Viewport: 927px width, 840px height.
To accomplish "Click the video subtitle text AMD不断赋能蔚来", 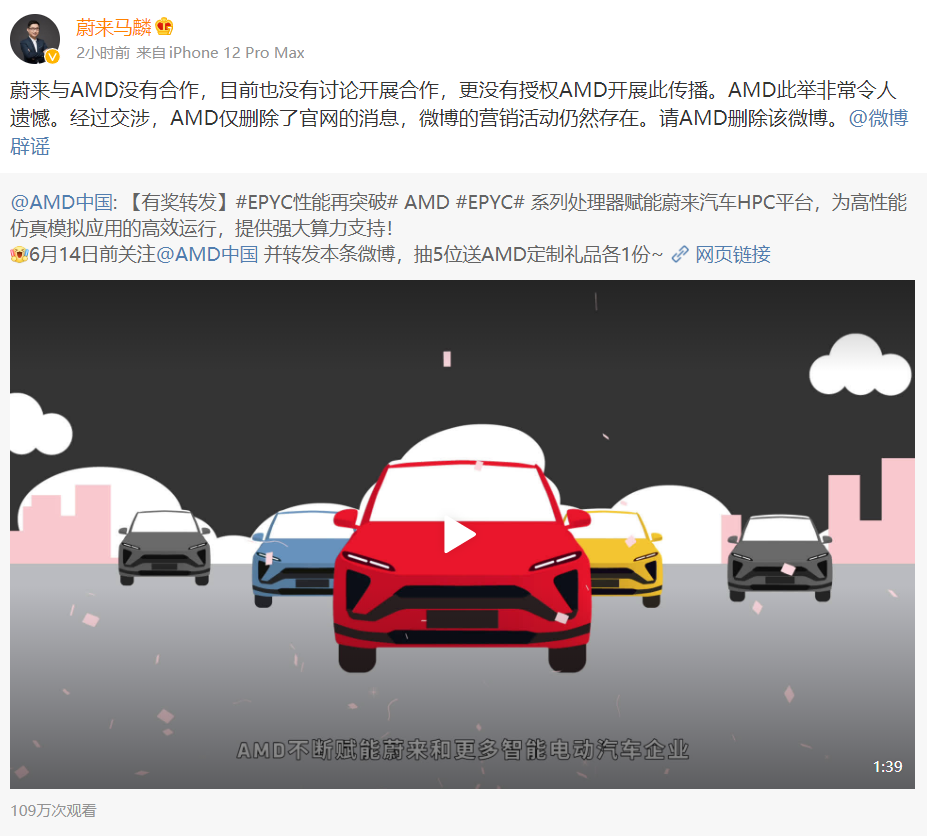I will coord(462,750).
